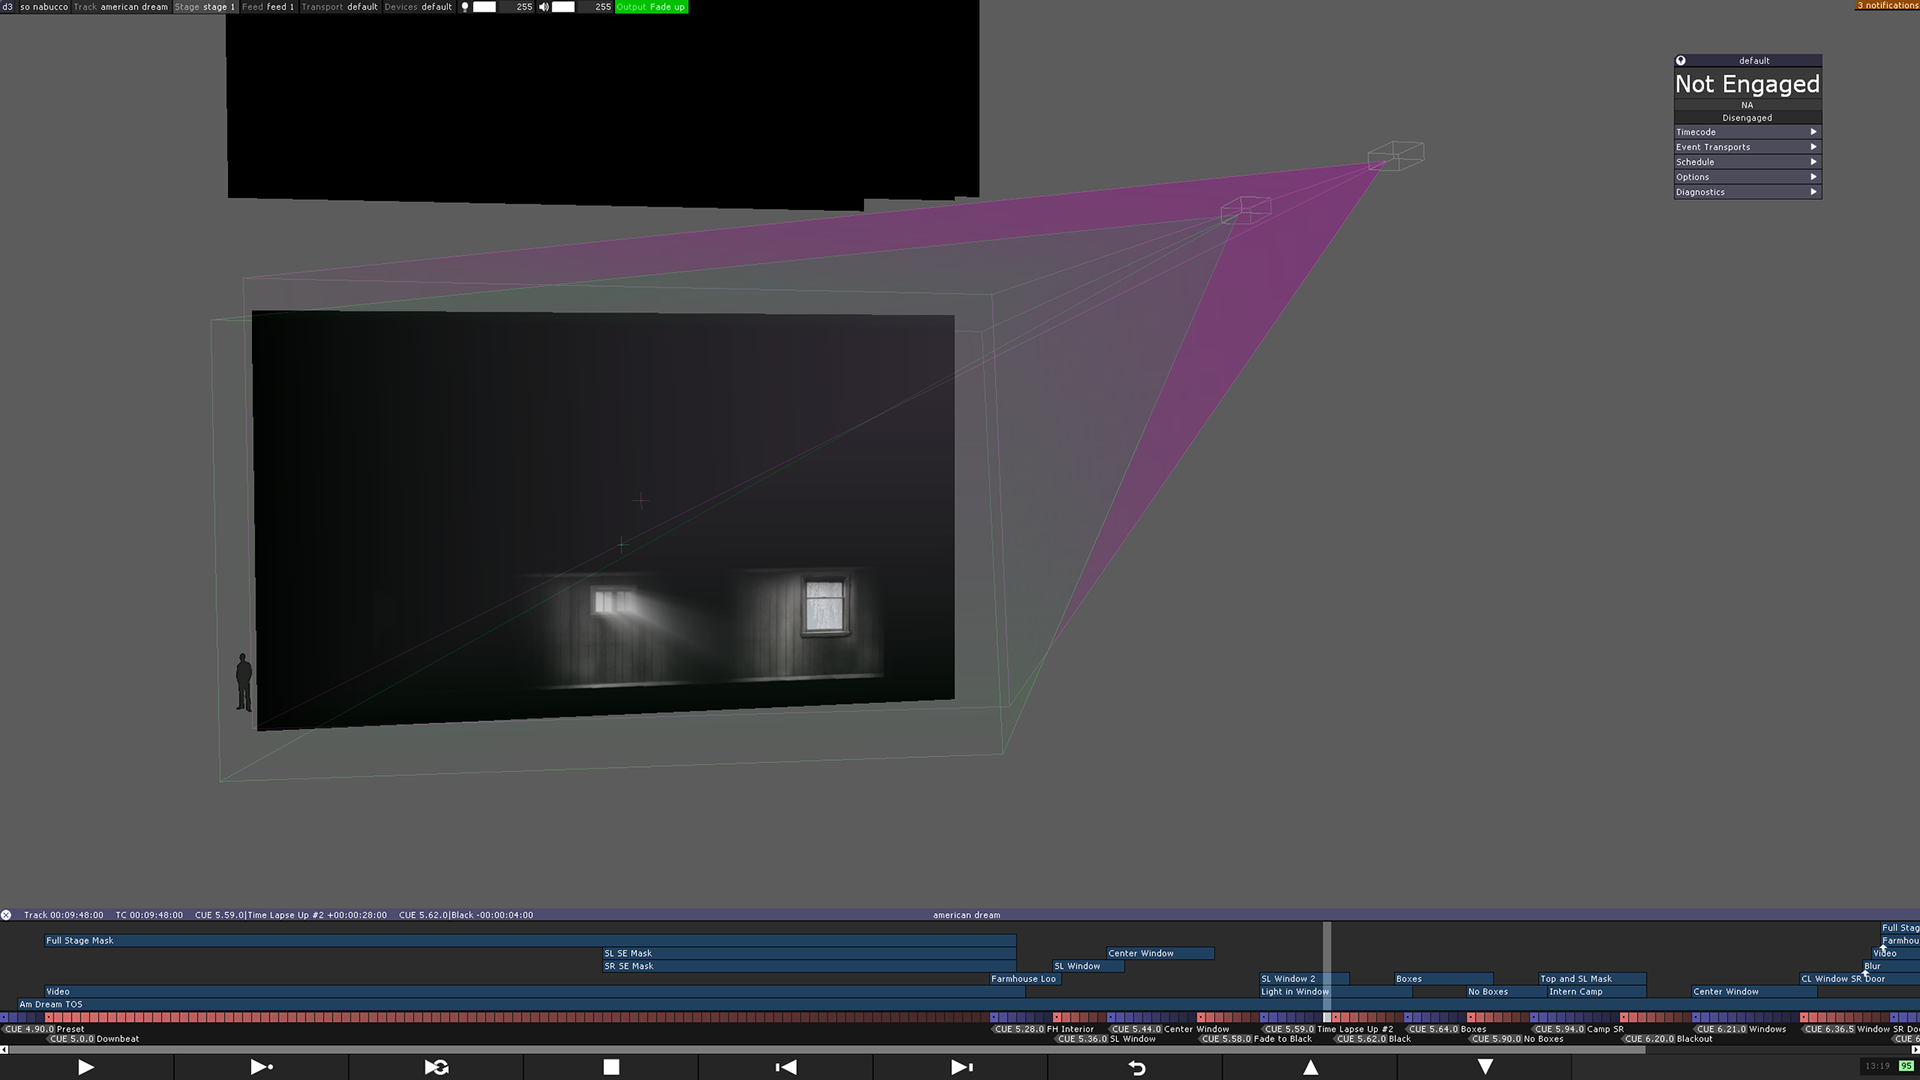This screenshot has height=1080, width=1920.
Task: Jump to next section icon
Action: 961,1067
